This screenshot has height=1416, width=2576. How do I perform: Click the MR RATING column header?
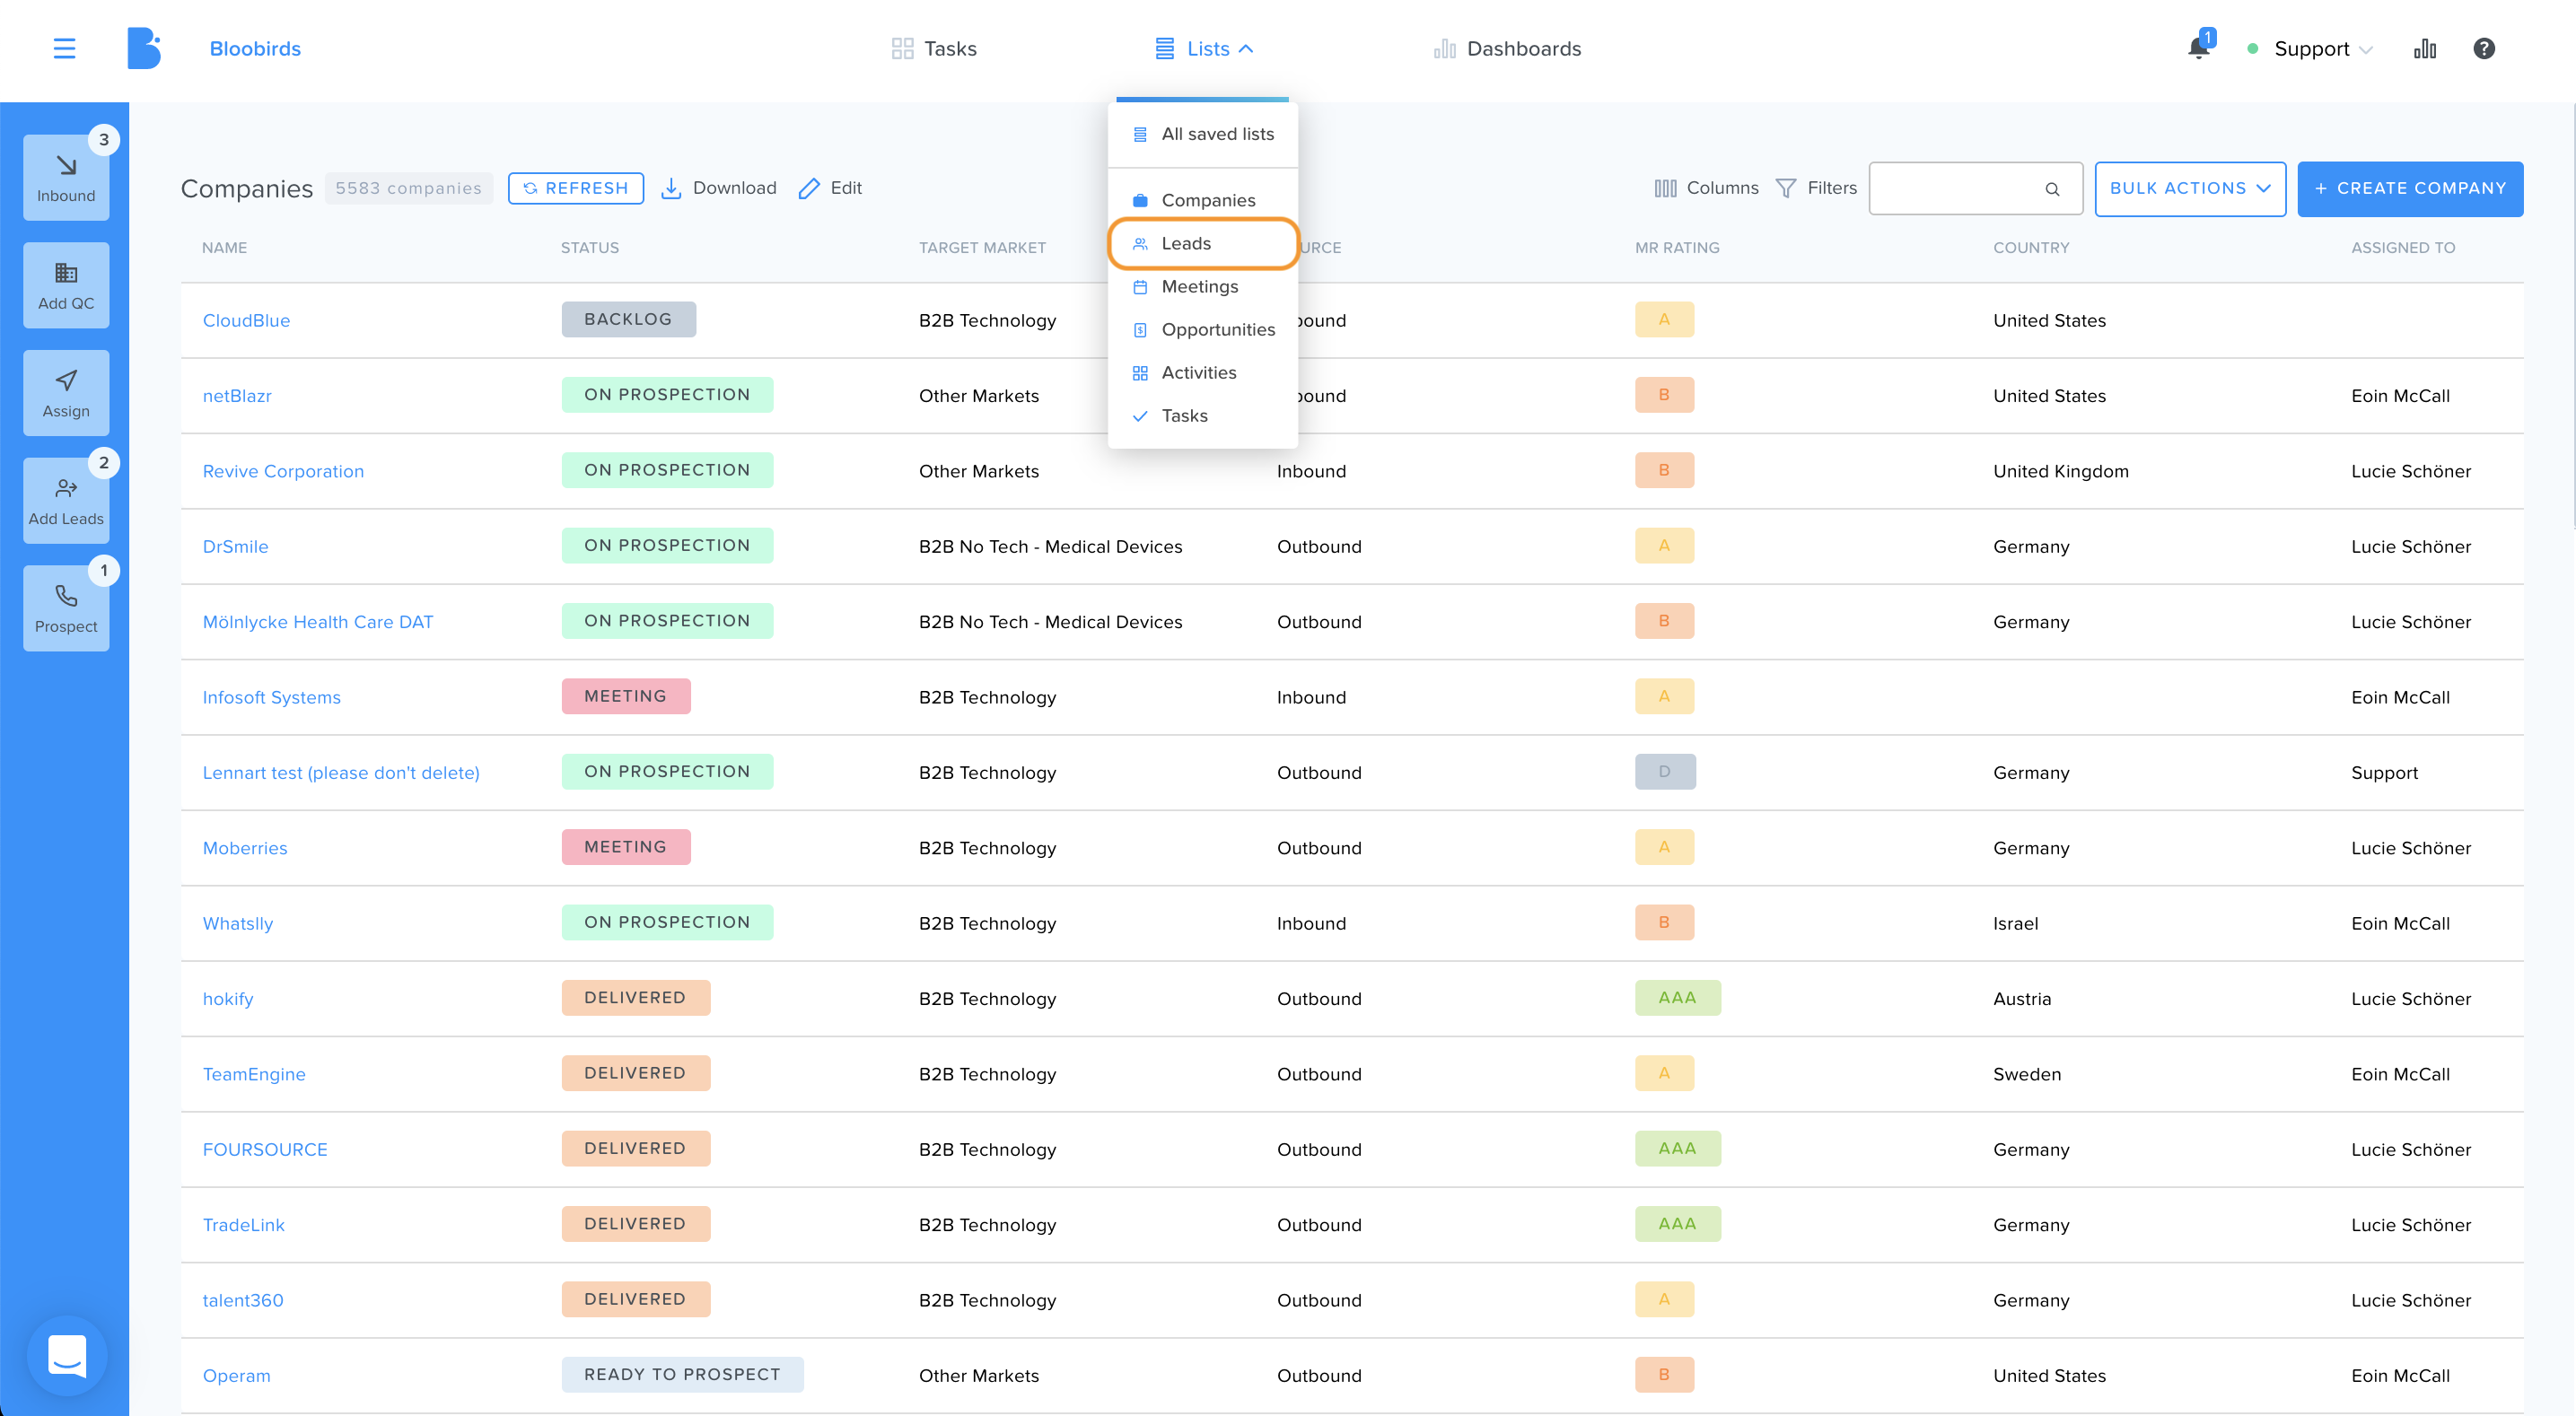tap(1677, 248)
